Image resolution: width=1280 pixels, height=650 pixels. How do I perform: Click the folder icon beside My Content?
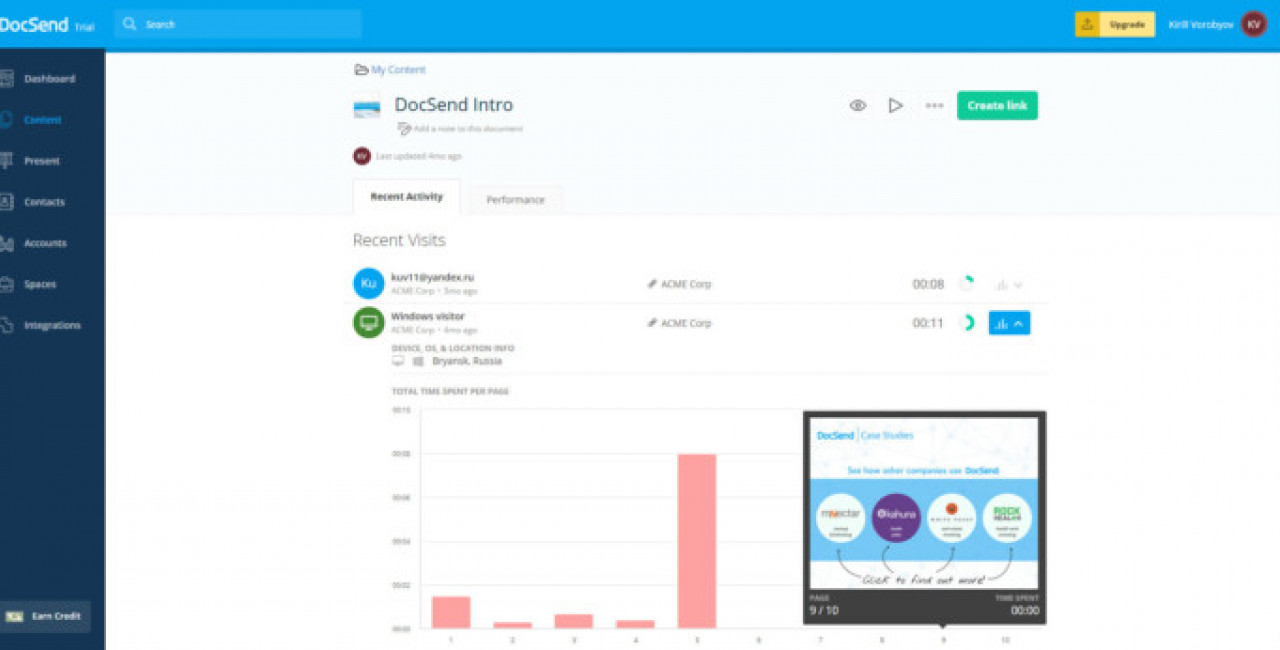[361, 70]
